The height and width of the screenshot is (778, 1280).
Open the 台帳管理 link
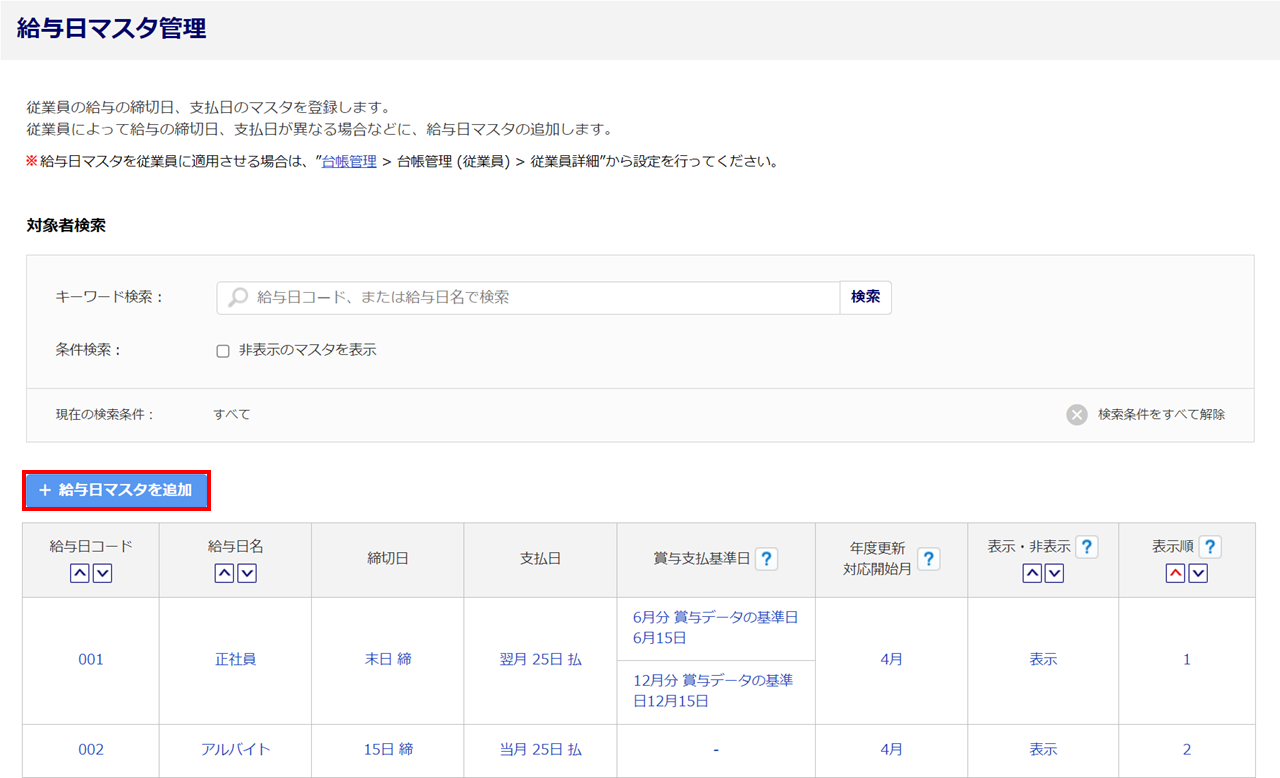point(349,161)
